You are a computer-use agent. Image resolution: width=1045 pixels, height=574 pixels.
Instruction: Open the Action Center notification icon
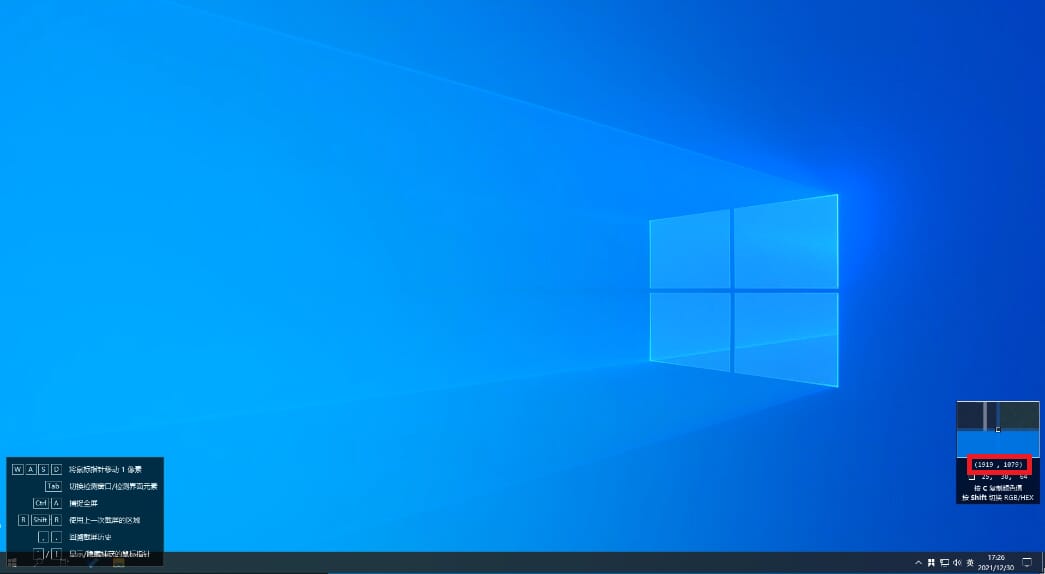1027,562
